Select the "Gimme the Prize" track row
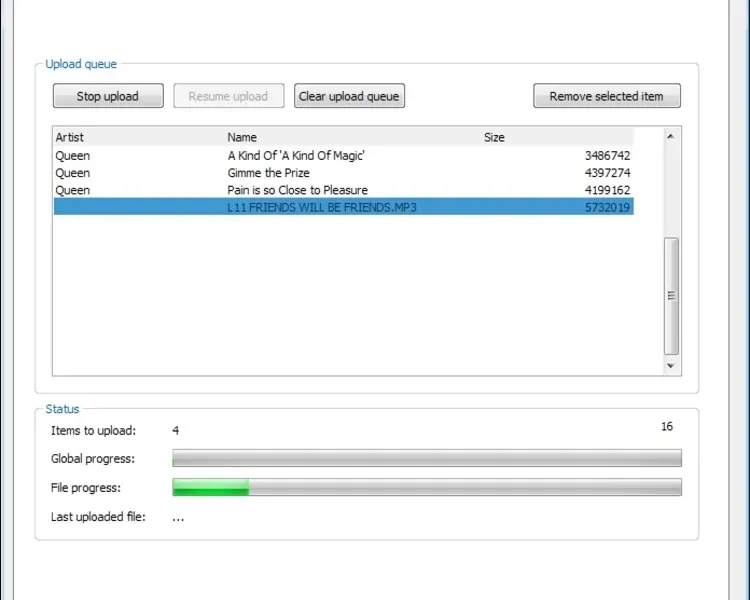Screen dimensions: 750x600 click(343, 173)
